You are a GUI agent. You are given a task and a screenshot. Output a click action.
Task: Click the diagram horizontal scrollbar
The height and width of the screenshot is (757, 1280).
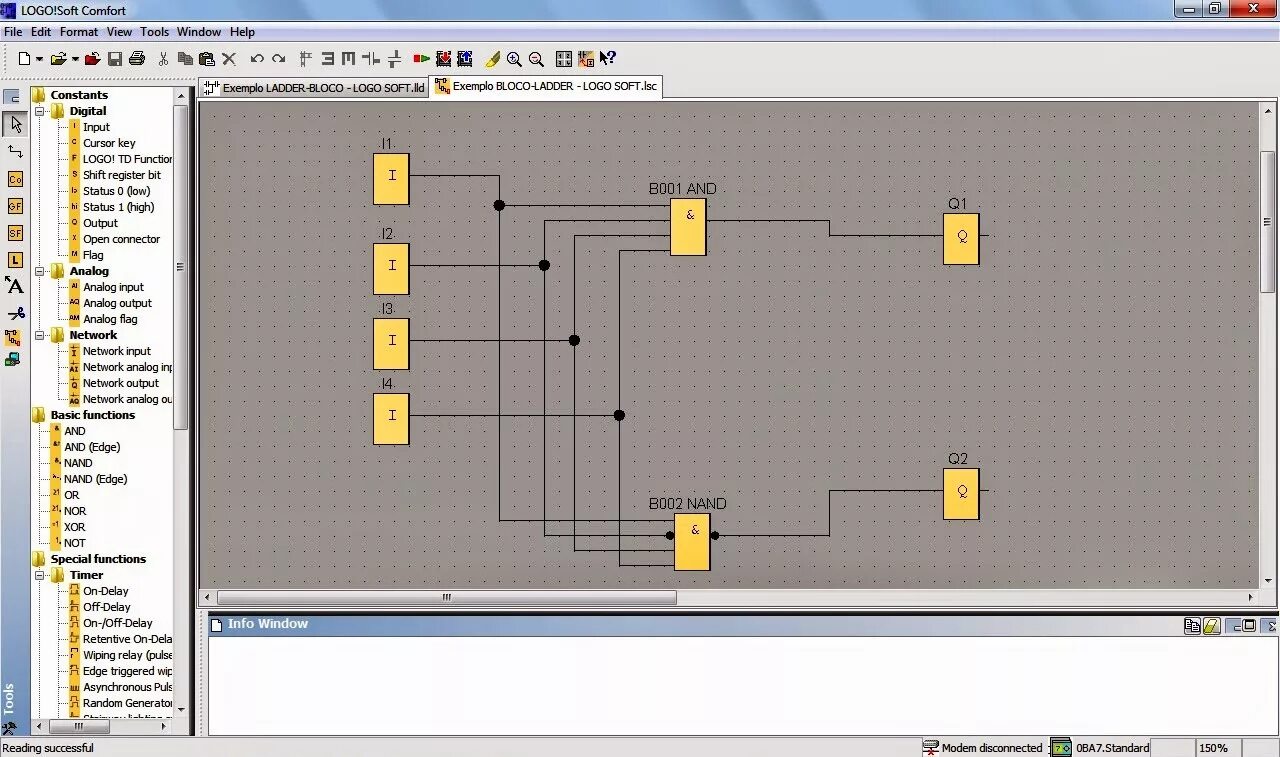(x=446, y=597)
